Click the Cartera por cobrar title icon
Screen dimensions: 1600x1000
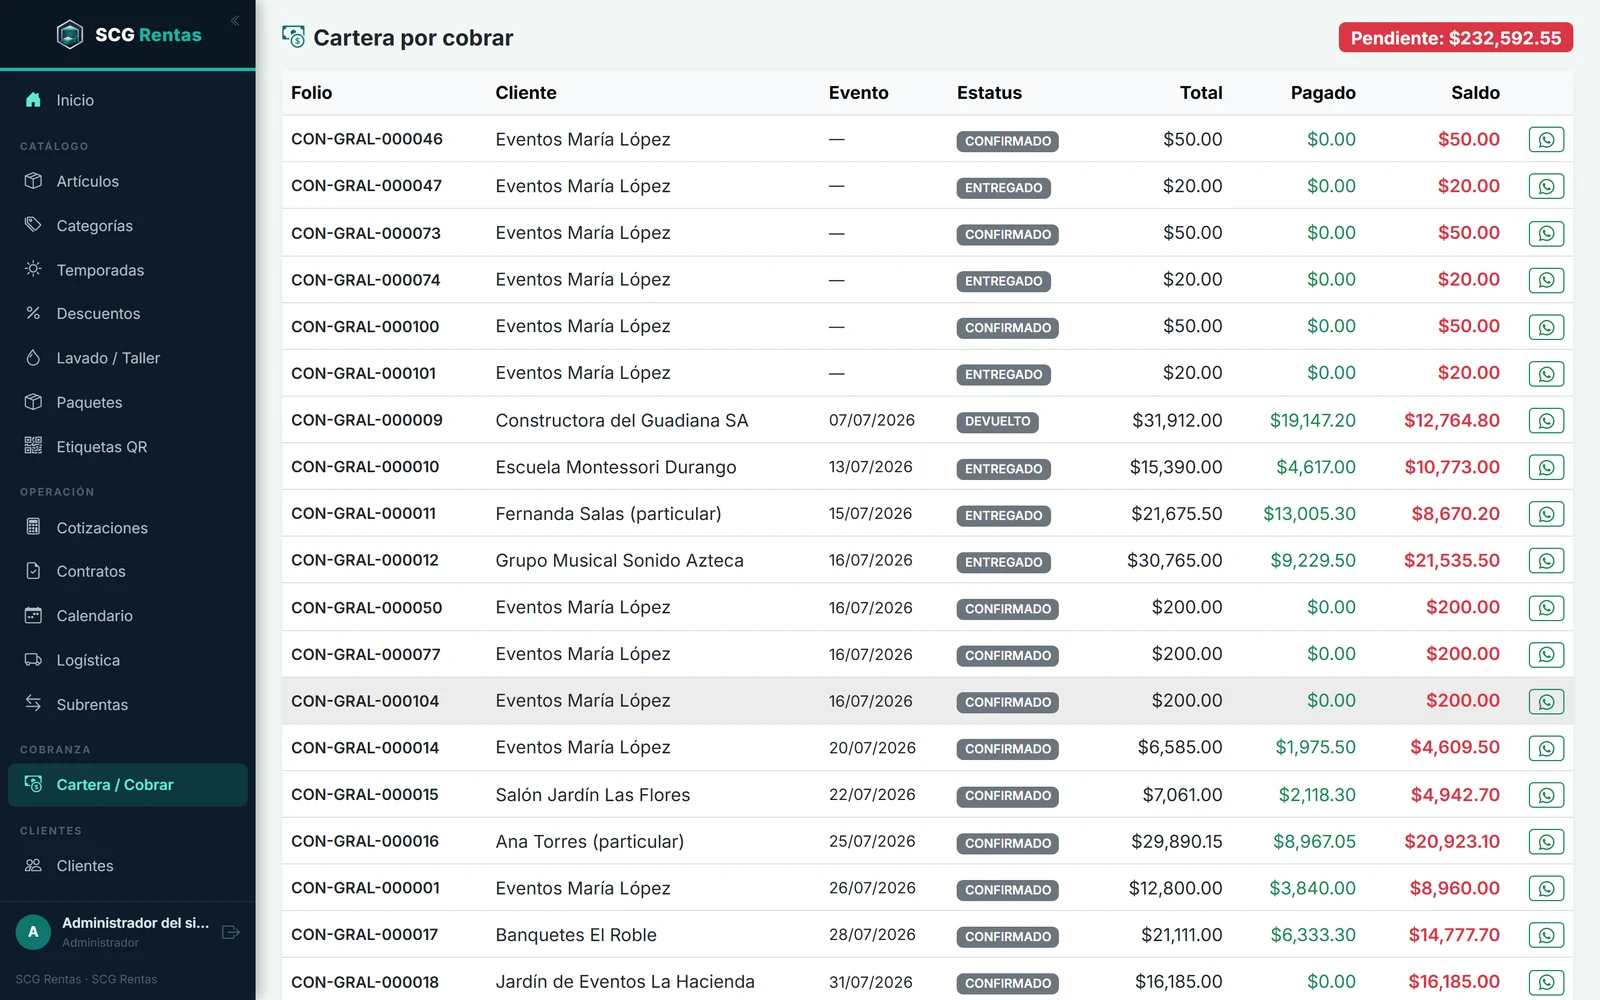point(293,37)
